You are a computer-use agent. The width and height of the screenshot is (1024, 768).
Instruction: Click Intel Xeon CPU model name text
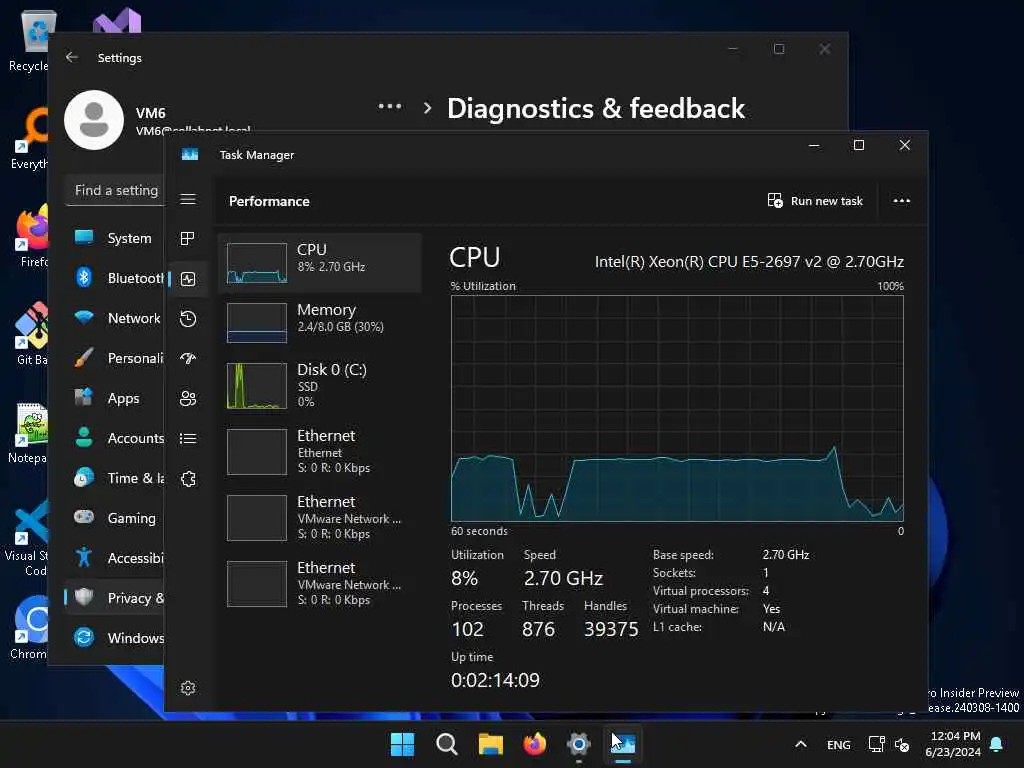click(x=749, y=262)
